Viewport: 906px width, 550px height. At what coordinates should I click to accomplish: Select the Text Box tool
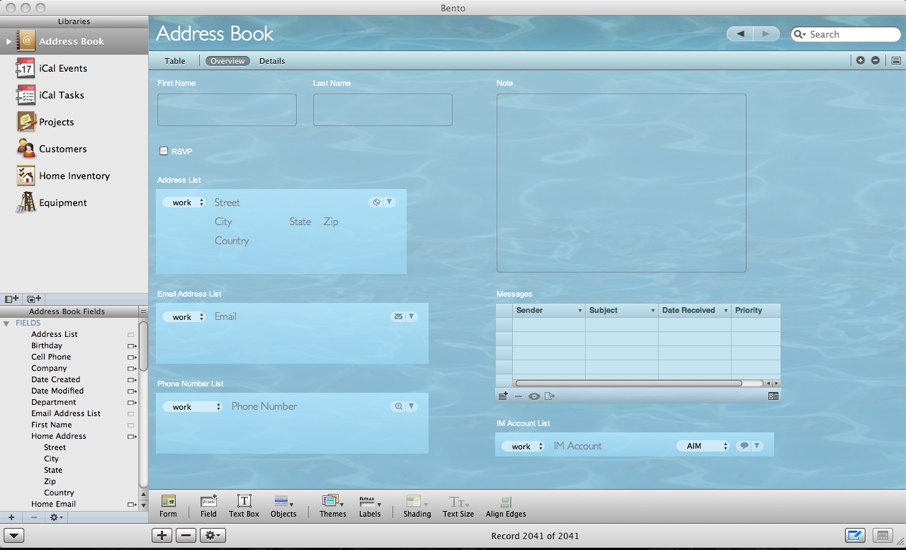(x=244, y=506)
